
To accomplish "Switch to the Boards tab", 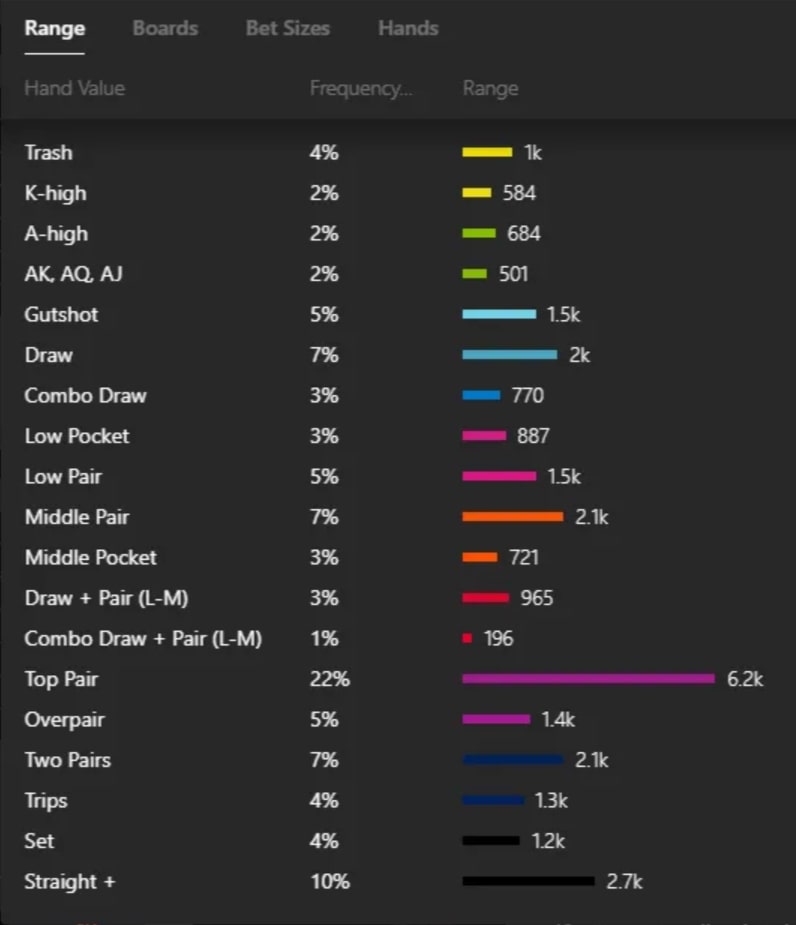I will pos(165,29).
